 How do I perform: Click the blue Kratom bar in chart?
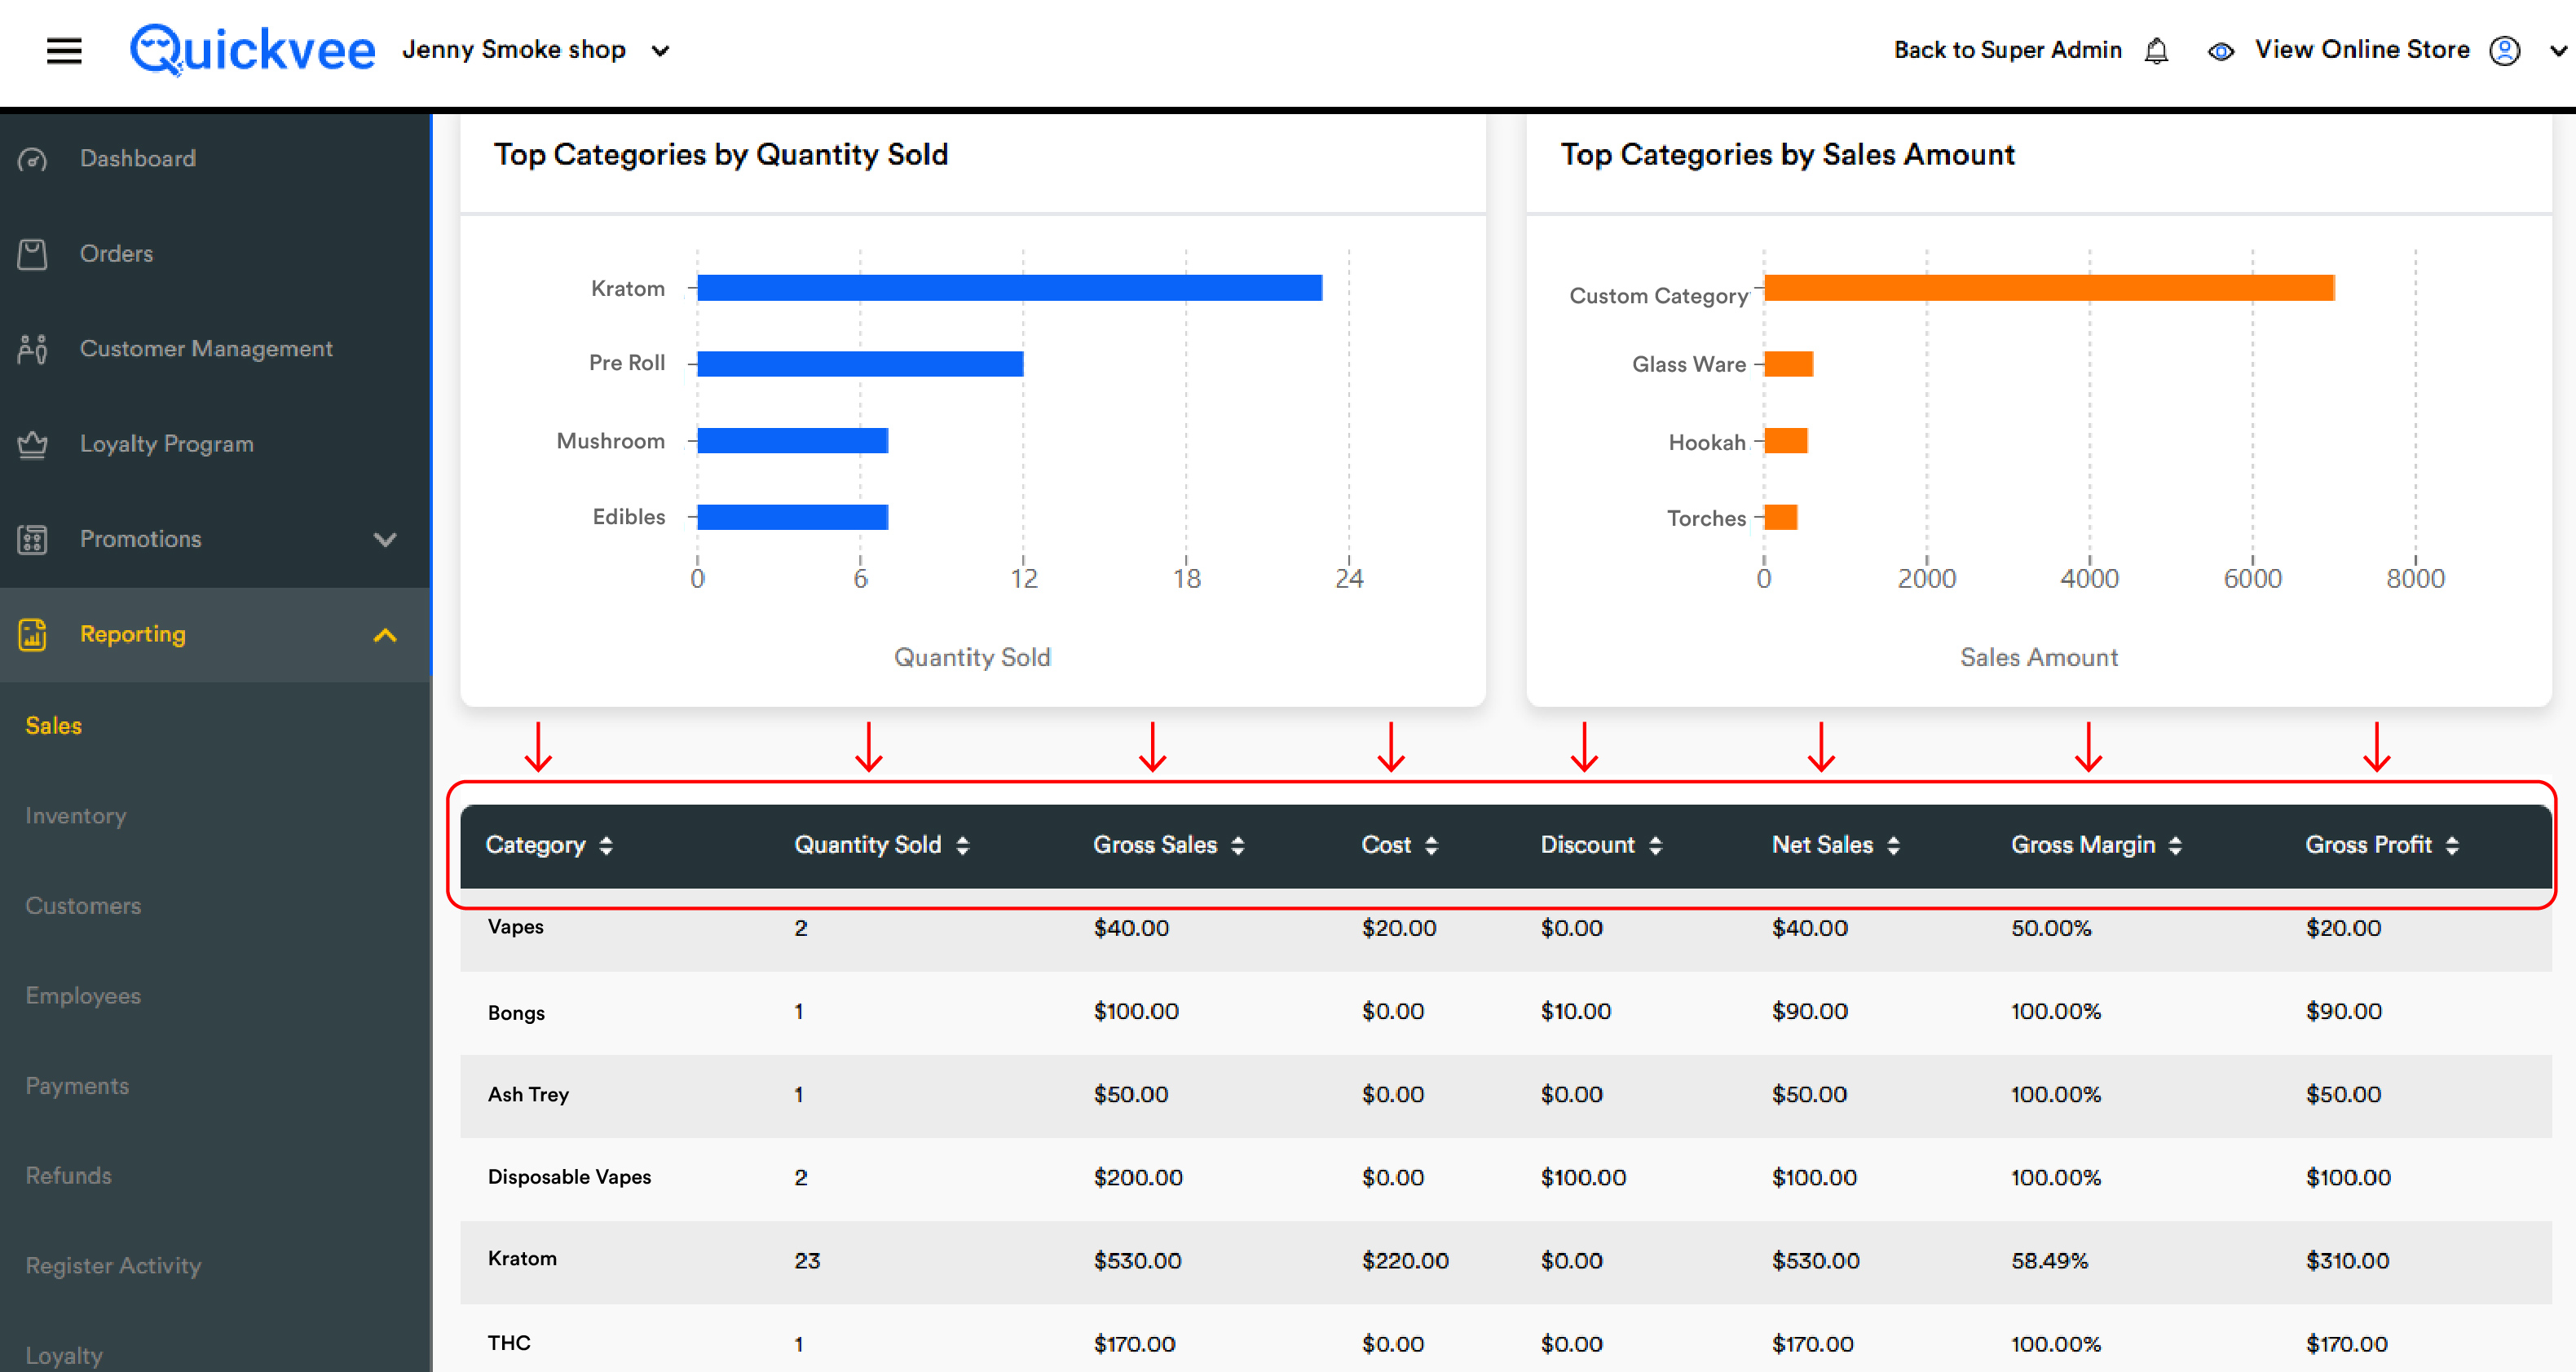click(x=1009, y=288)
